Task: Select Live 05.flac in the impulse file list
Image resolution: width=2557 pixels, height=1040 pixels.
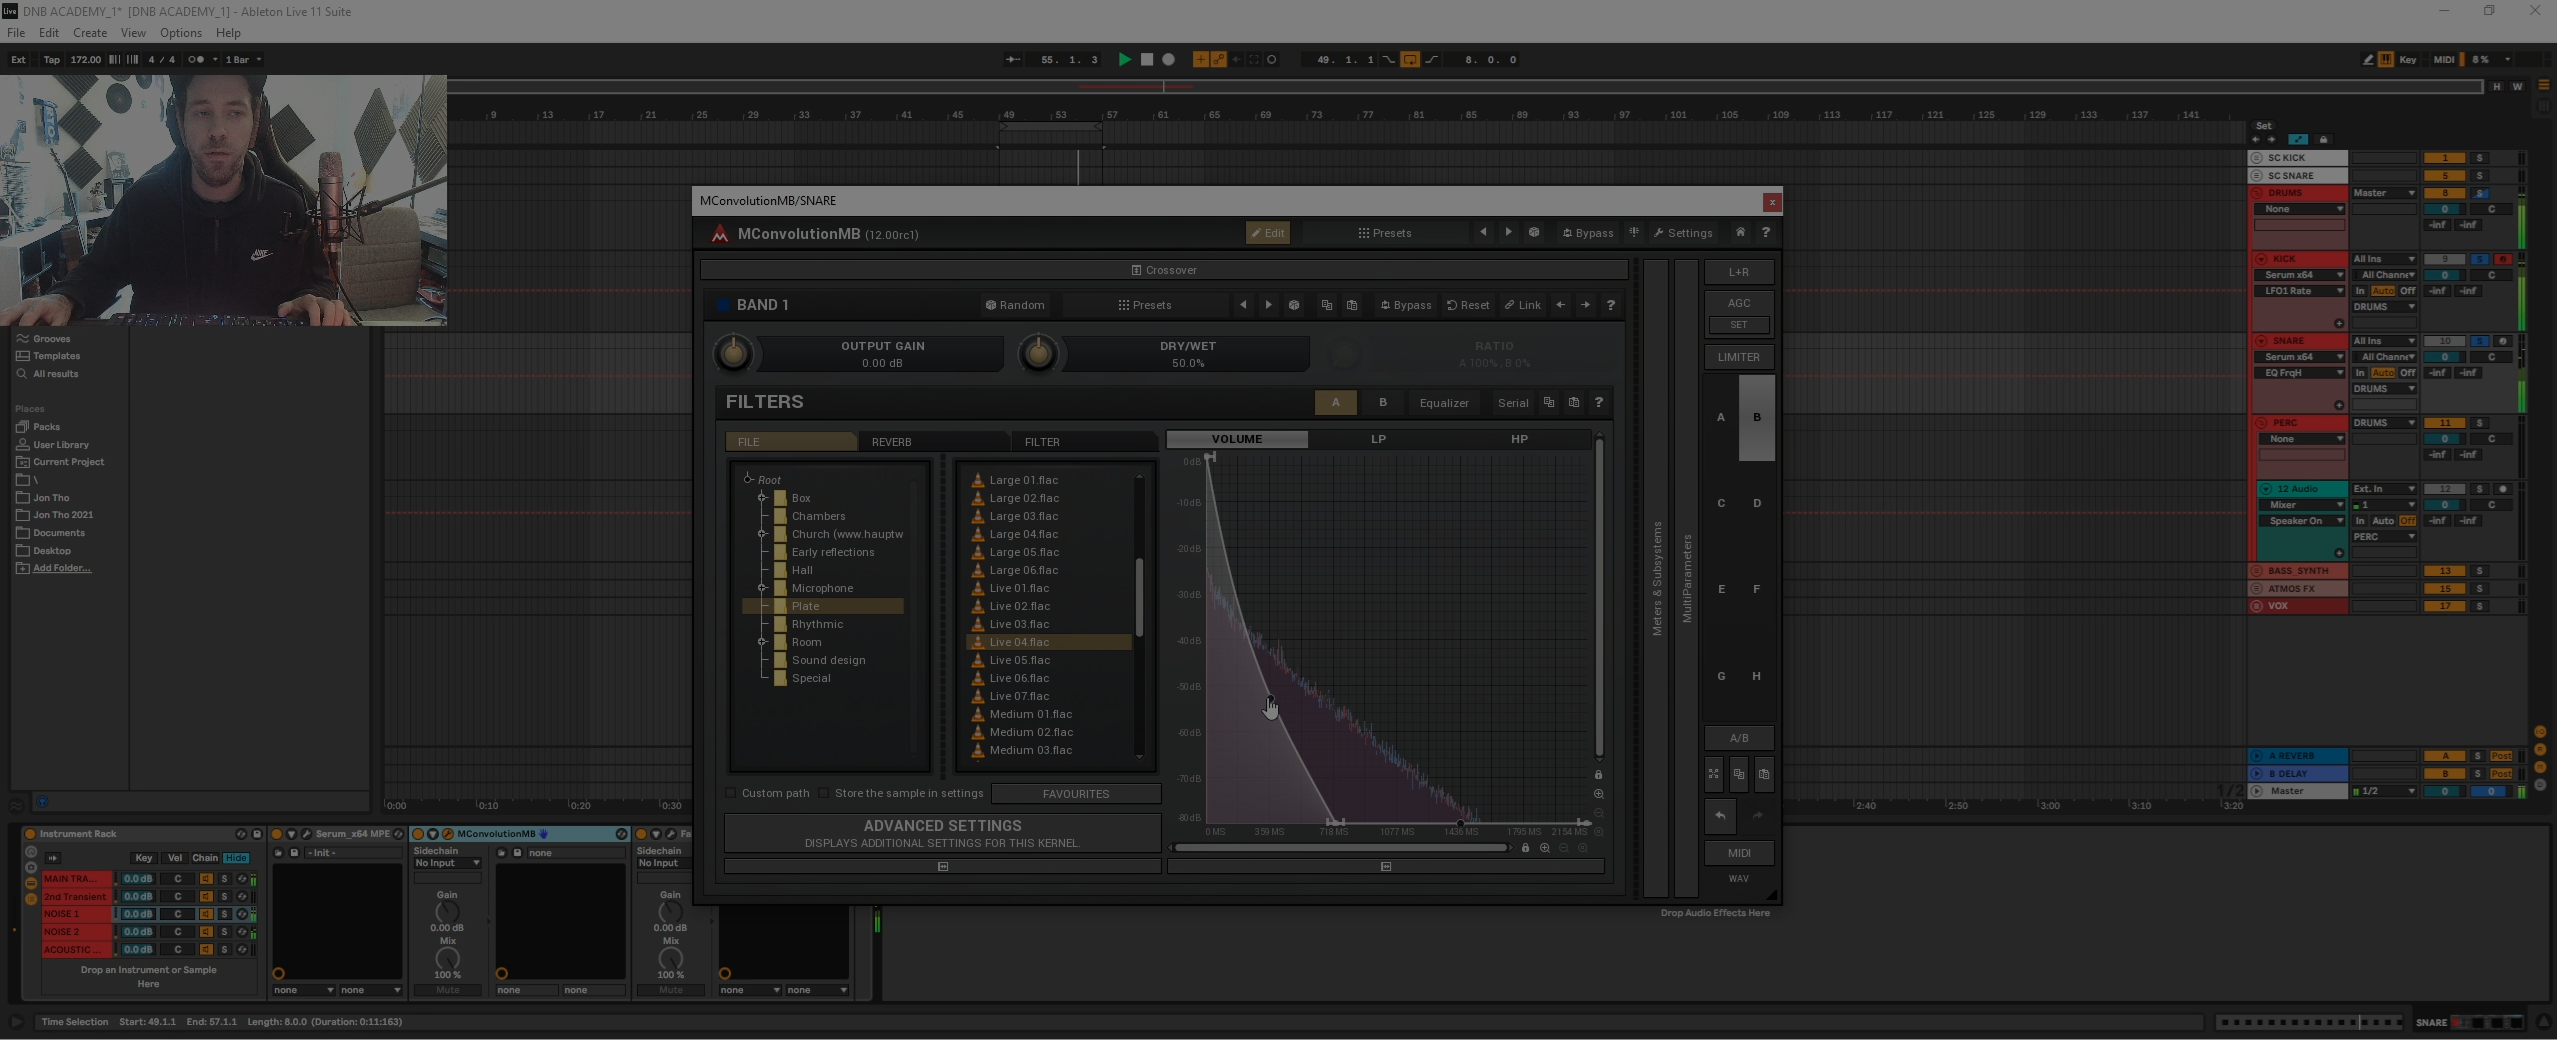Action: pyautogui.click(x=1049, y=660)
